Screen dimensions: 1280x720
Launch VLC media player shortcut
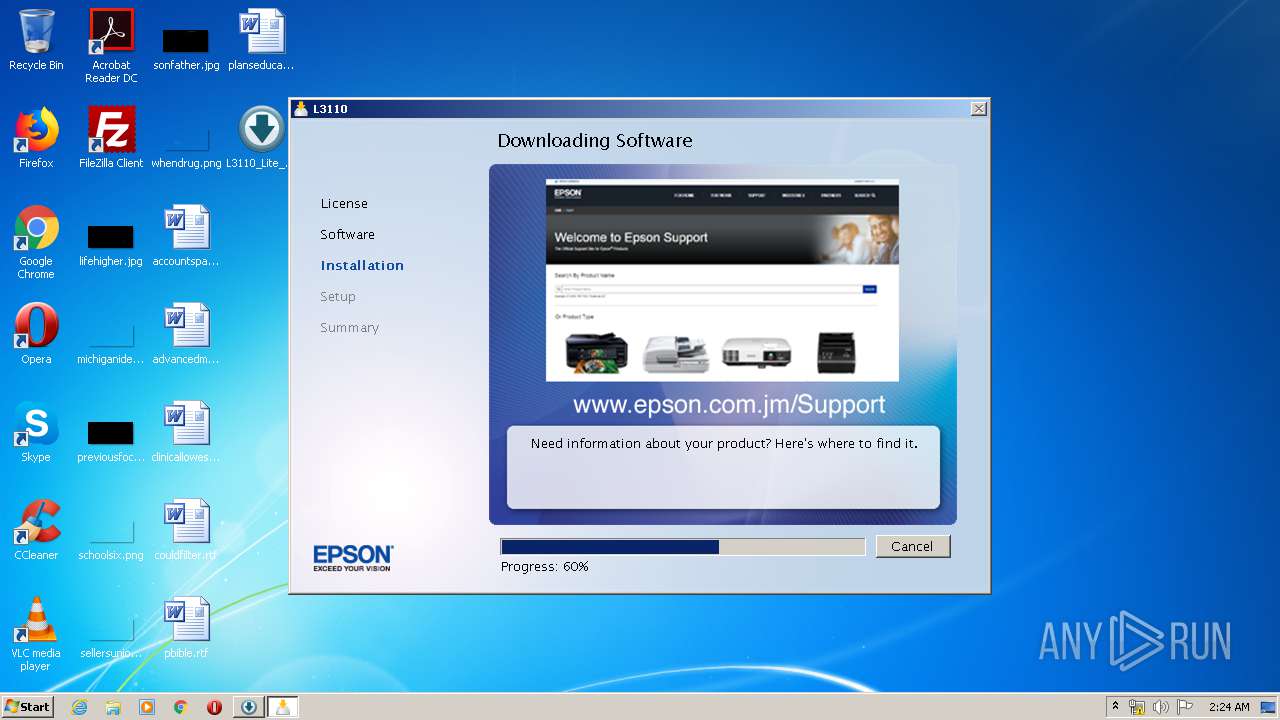click(x=36, y=634)
